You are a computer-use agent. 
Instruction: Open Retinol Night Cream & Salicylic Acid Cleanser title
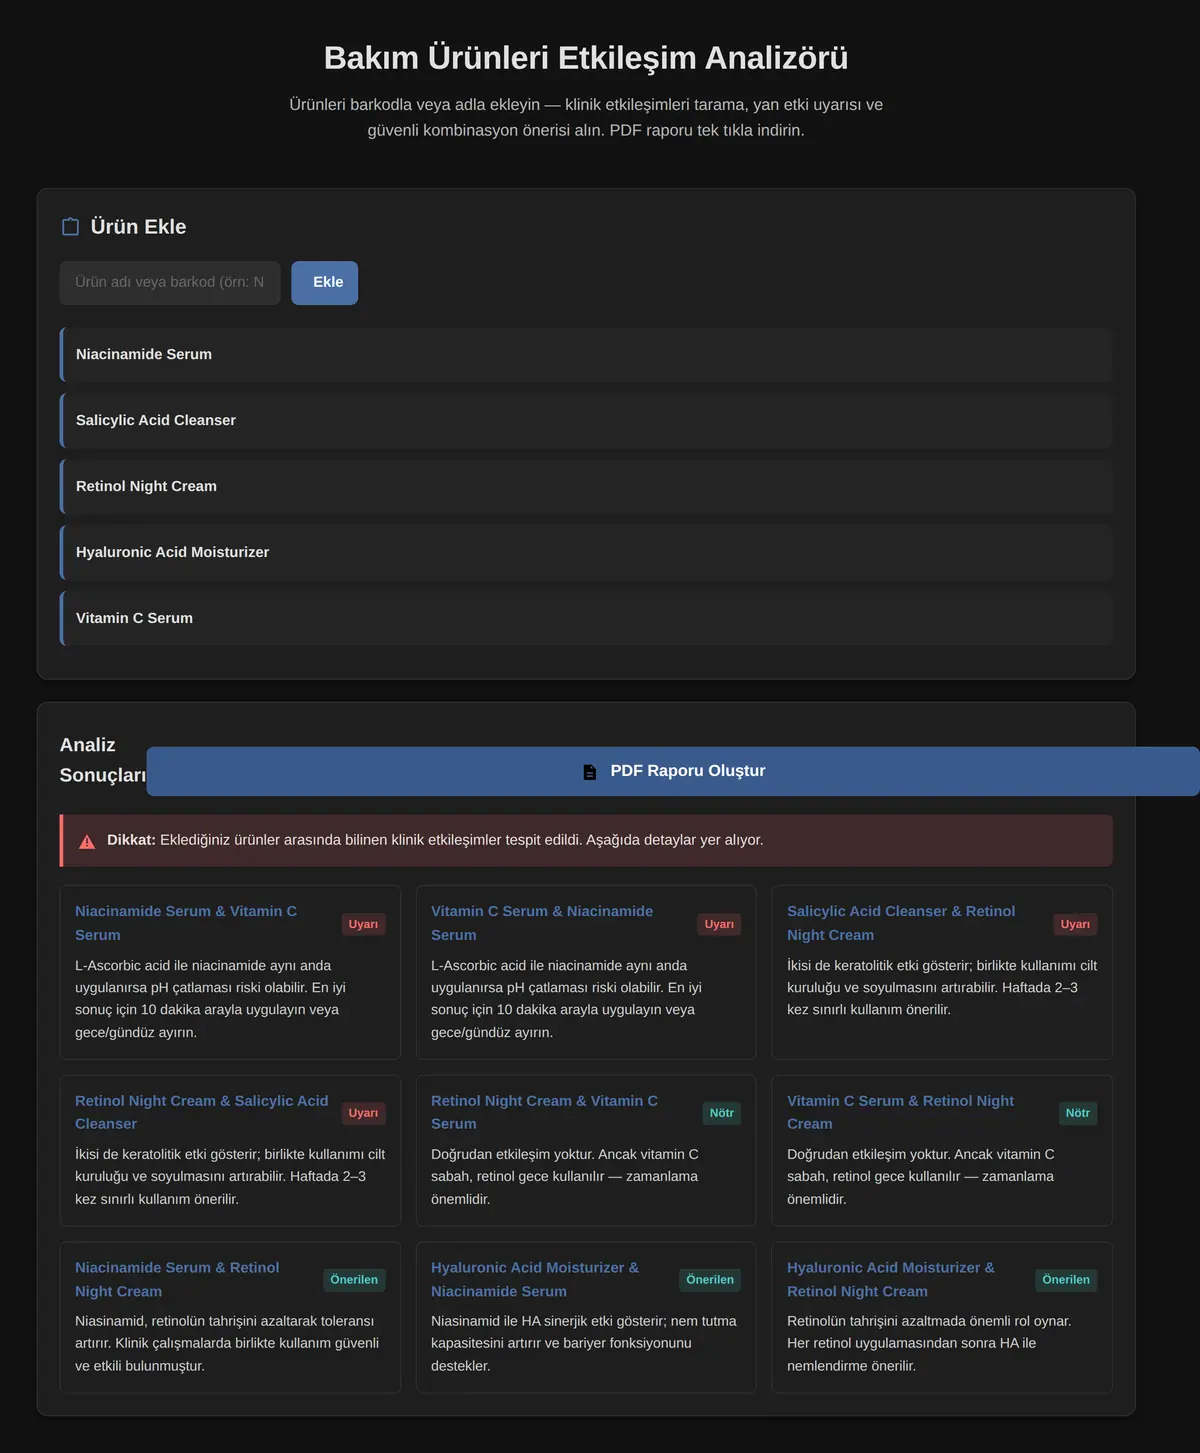point(202,1112)
